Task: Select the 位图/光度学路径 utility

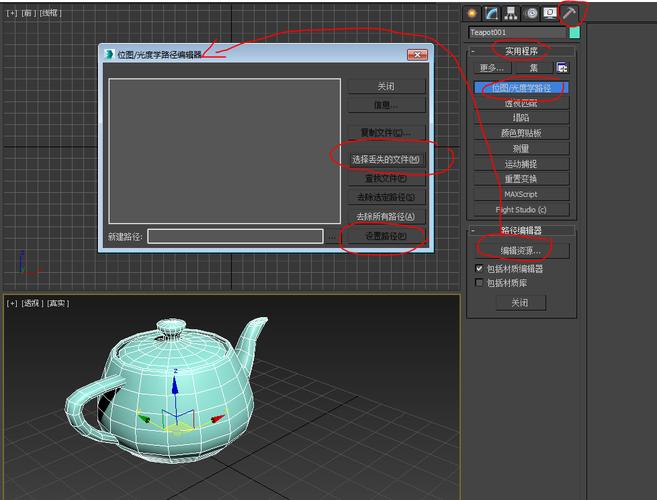Action: (x=521, y=88)
